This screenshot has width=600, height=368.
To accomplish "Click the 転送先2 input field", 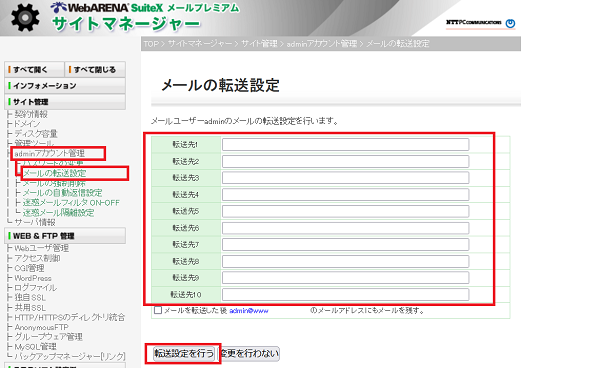I will click(x=346, y=161).
